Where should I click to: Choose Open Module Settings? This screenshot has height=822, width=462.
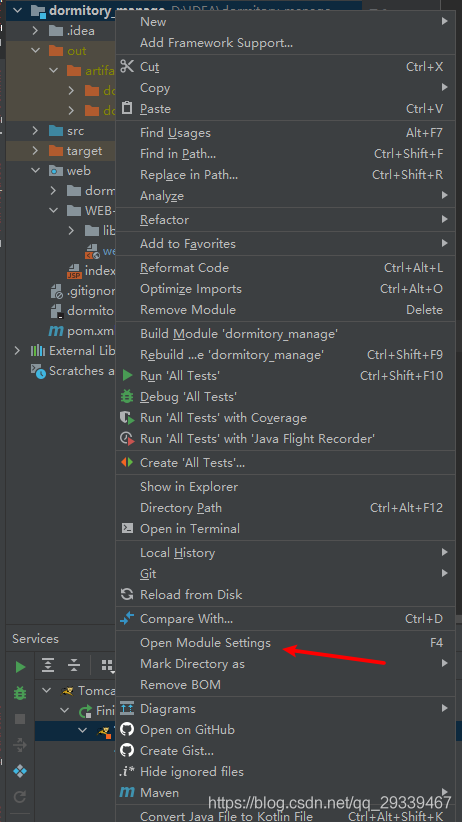pyautogui.click(x=285, y=643)
